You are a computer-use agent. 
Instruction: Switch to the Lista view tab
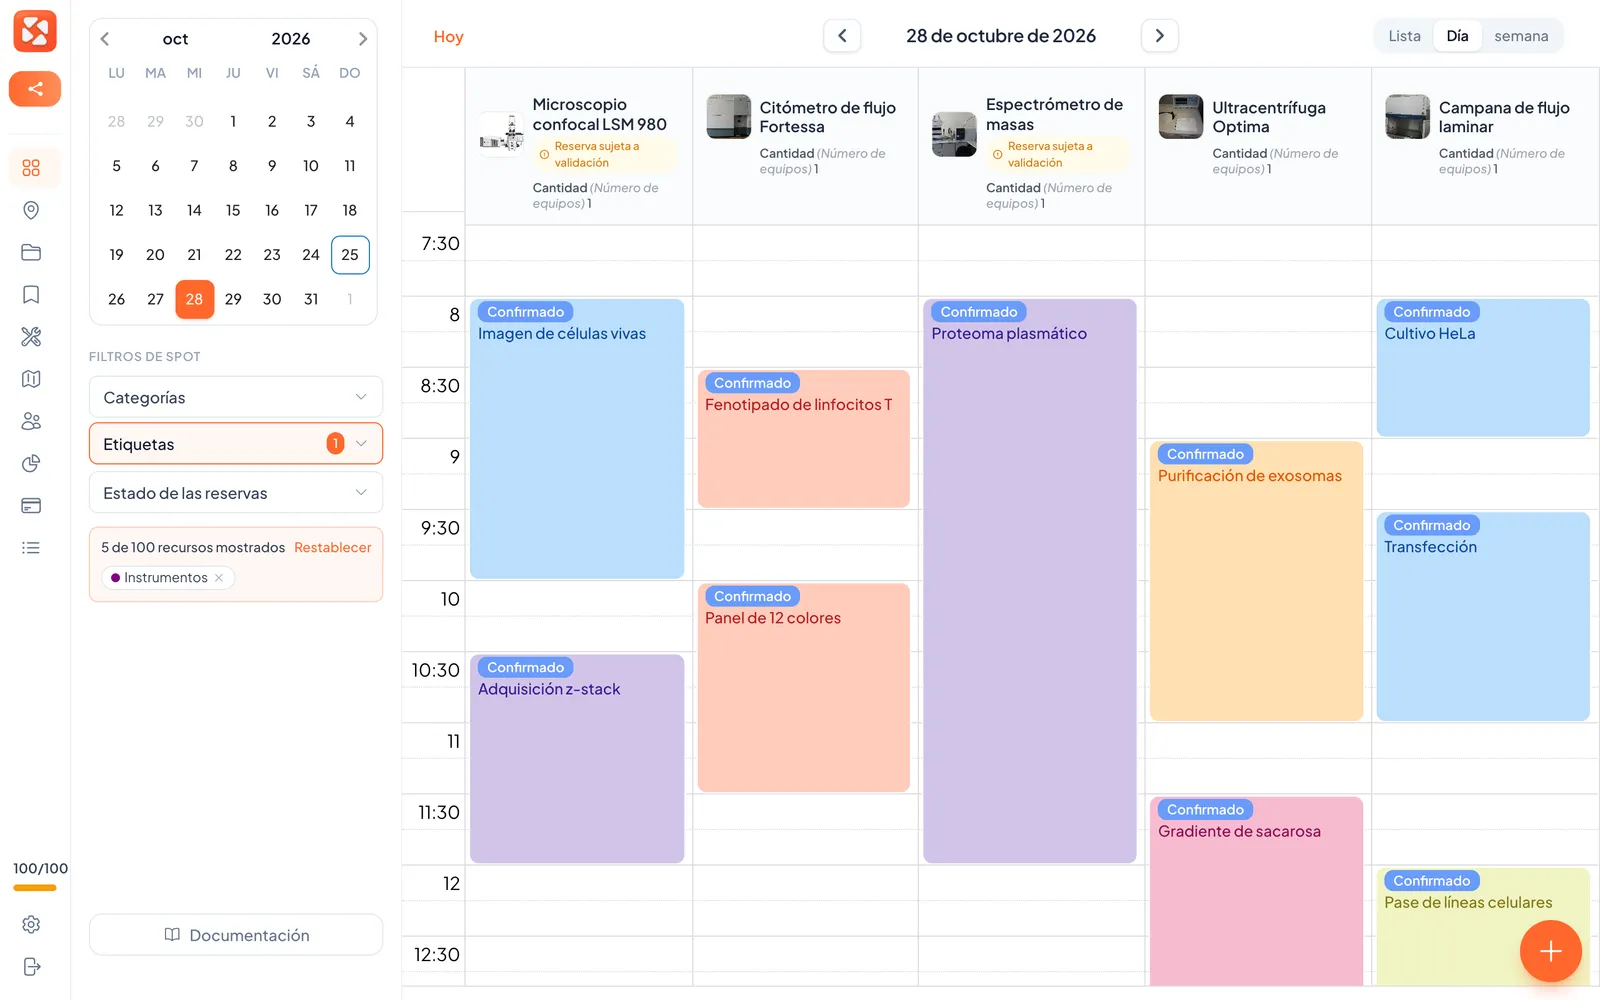point(1404,36)
